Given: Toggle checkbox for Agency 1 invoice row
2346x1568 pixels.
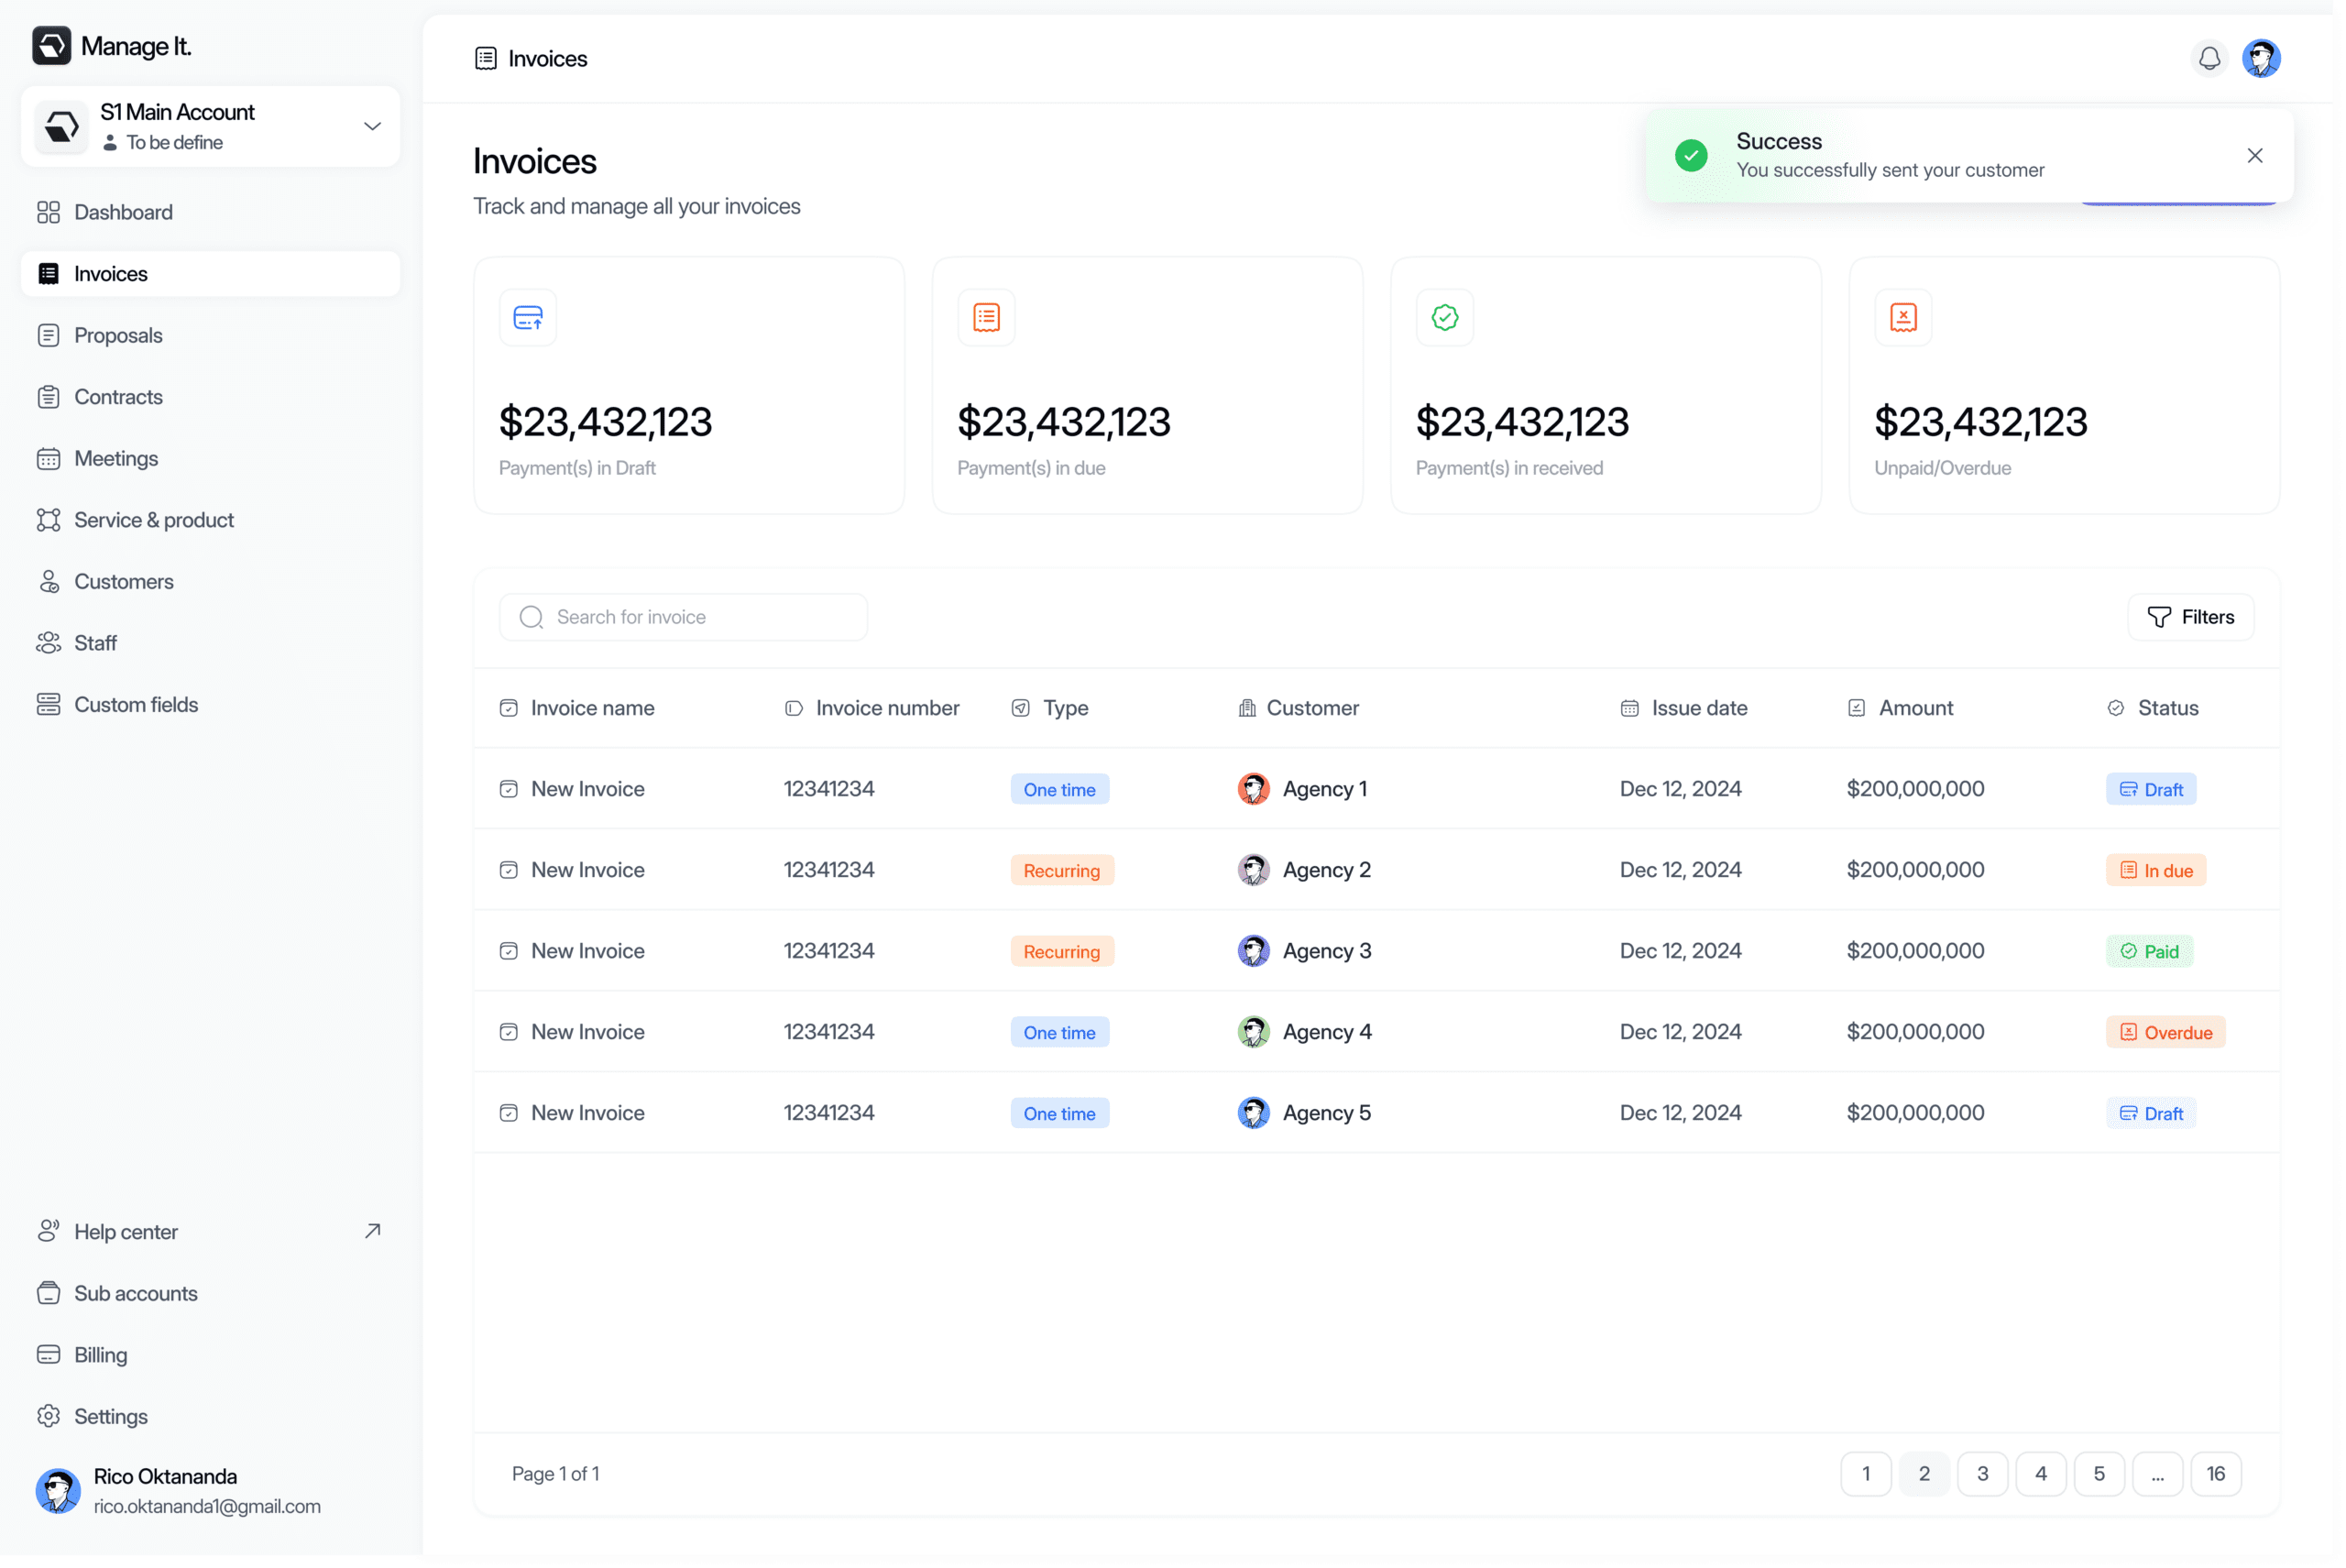Looking at the screenshot, I should 508,789.
